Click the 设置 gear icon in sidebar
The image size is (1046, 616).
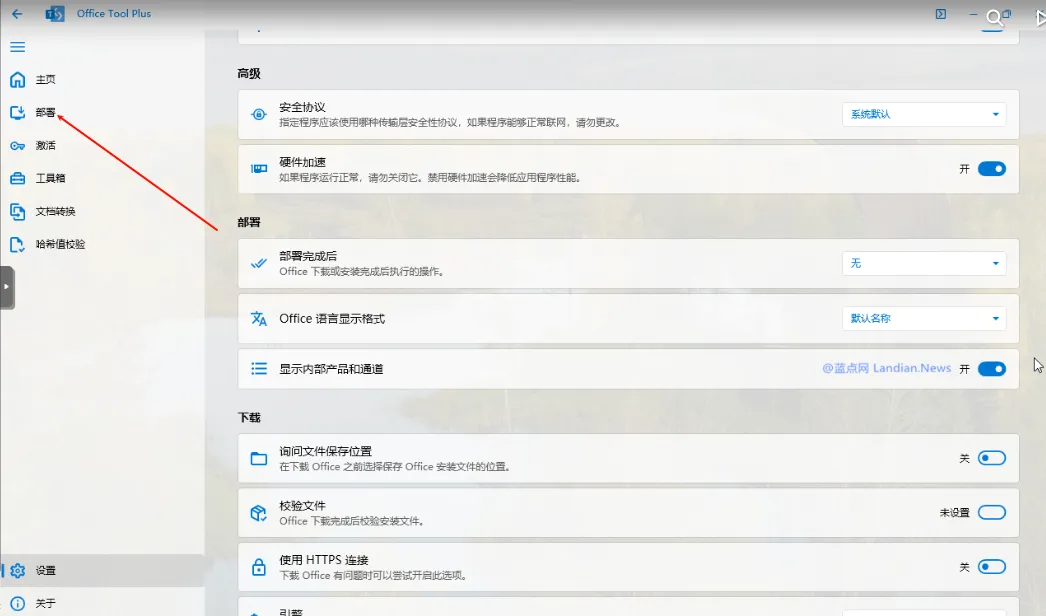click(x=17, y=571)
